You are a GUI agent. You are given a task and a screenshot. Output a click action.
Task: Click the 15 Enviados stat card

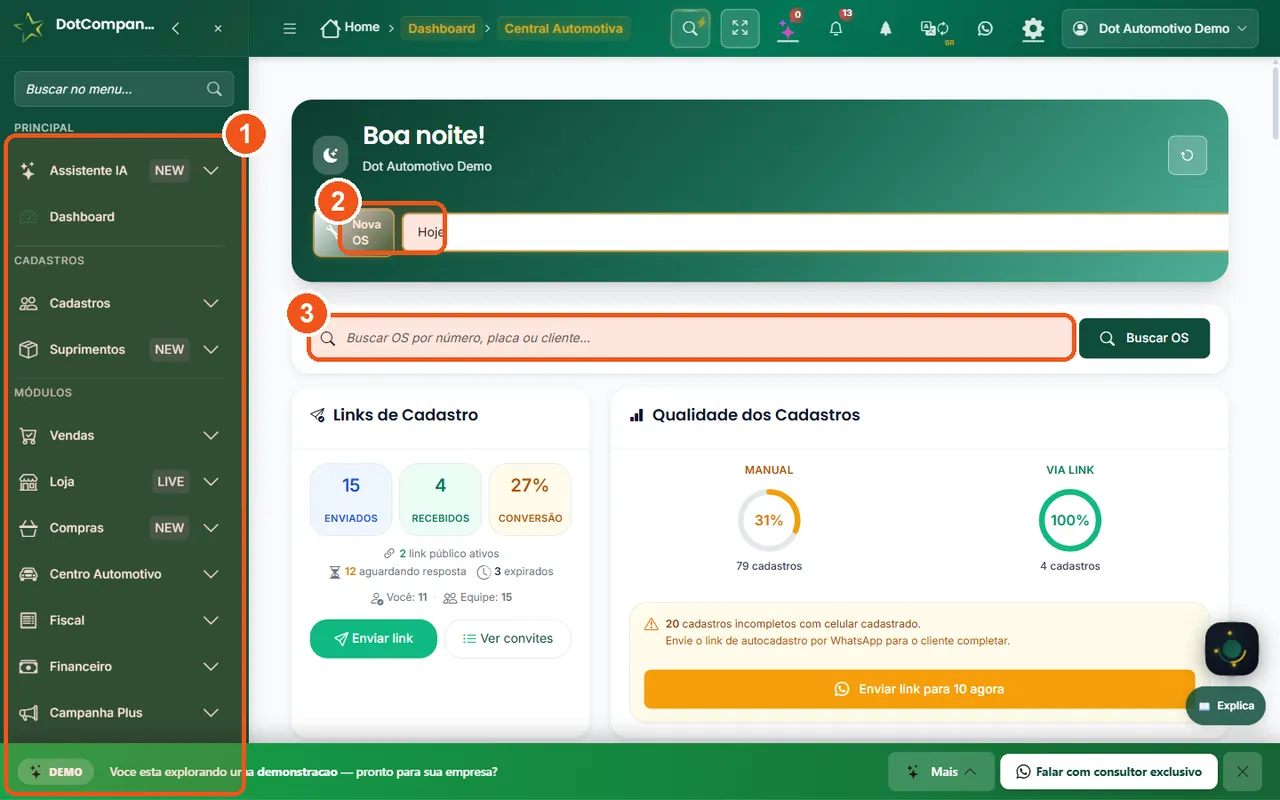pyautogui.click(x=351, y=499)
